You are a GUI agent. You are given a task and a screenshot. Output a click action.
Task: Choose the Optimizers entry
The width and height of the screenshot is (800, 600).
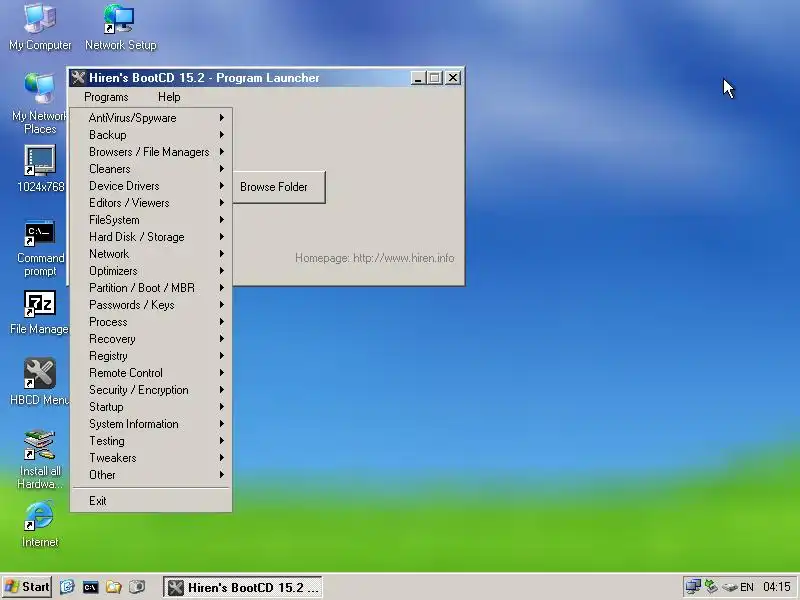pos(151,271)
